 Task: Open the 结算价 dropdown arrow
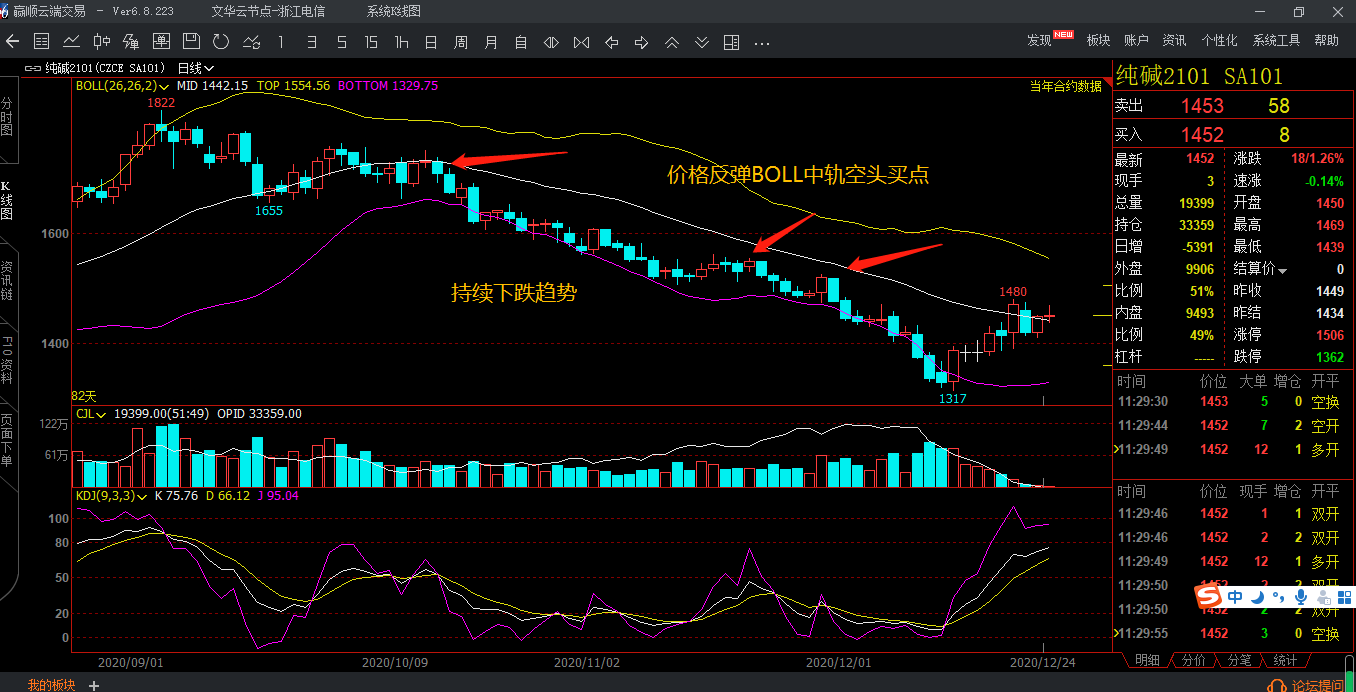pos(1283,270)
